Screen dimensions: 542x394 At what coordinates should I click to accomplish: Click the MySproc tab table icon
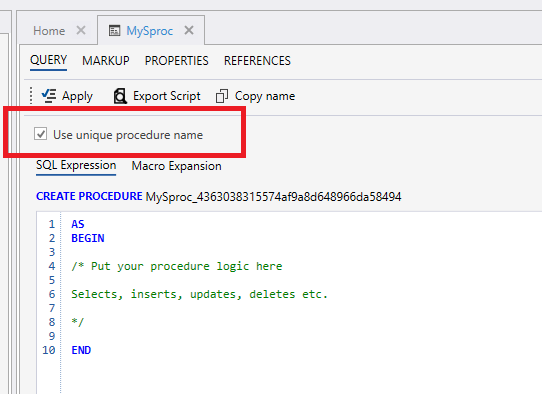[114, 30]
